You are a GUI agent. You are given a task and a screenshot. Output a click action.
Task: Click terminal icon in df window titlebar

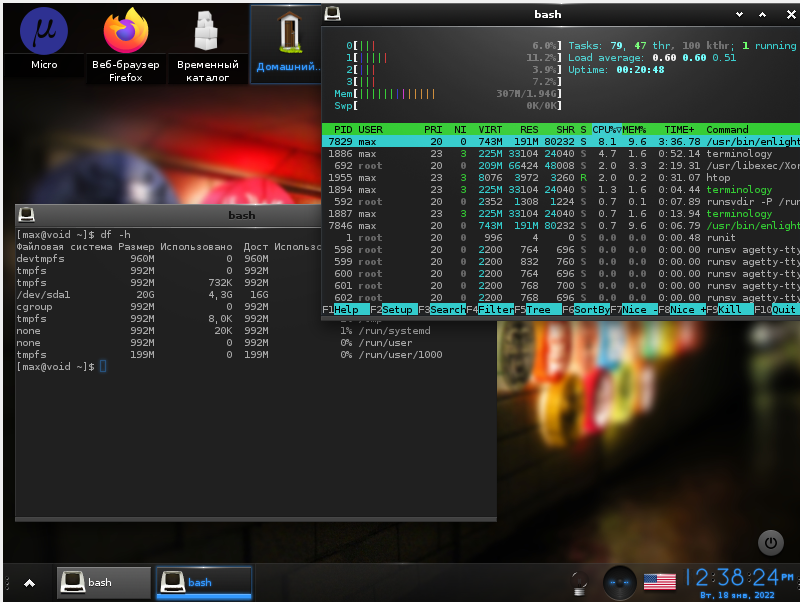coord(27,215)
